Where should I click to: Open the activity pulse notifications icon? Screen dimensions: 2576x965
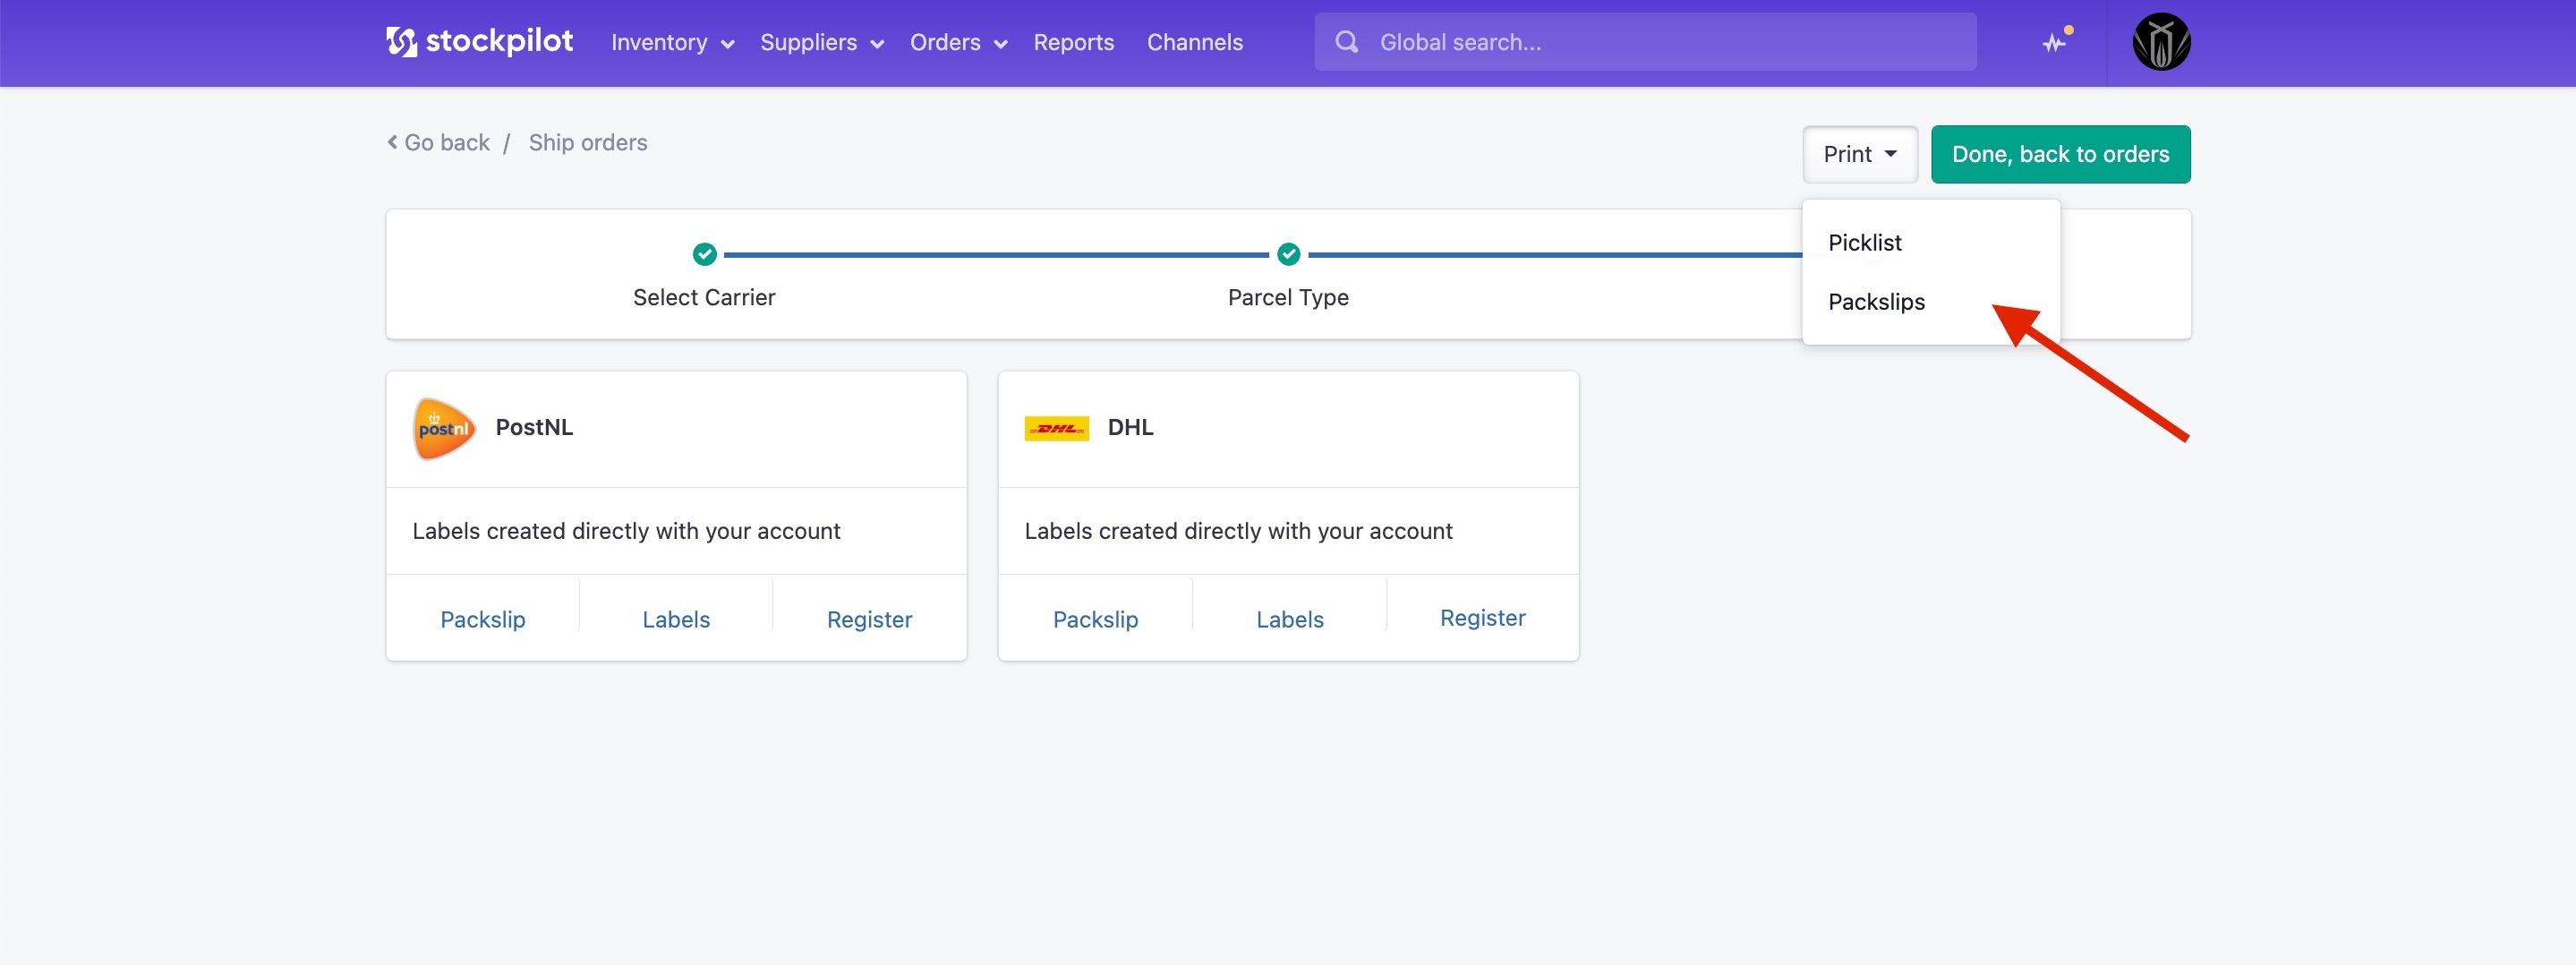click(2055, 42)
